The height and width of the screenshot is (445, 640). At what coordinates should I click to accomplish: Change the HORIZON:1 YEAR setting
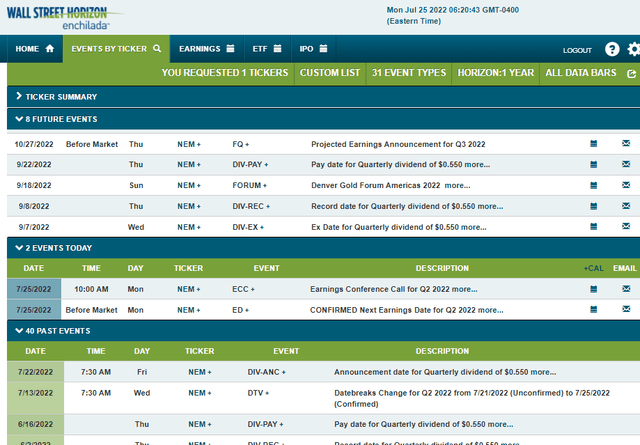click(x=496, y=73)
